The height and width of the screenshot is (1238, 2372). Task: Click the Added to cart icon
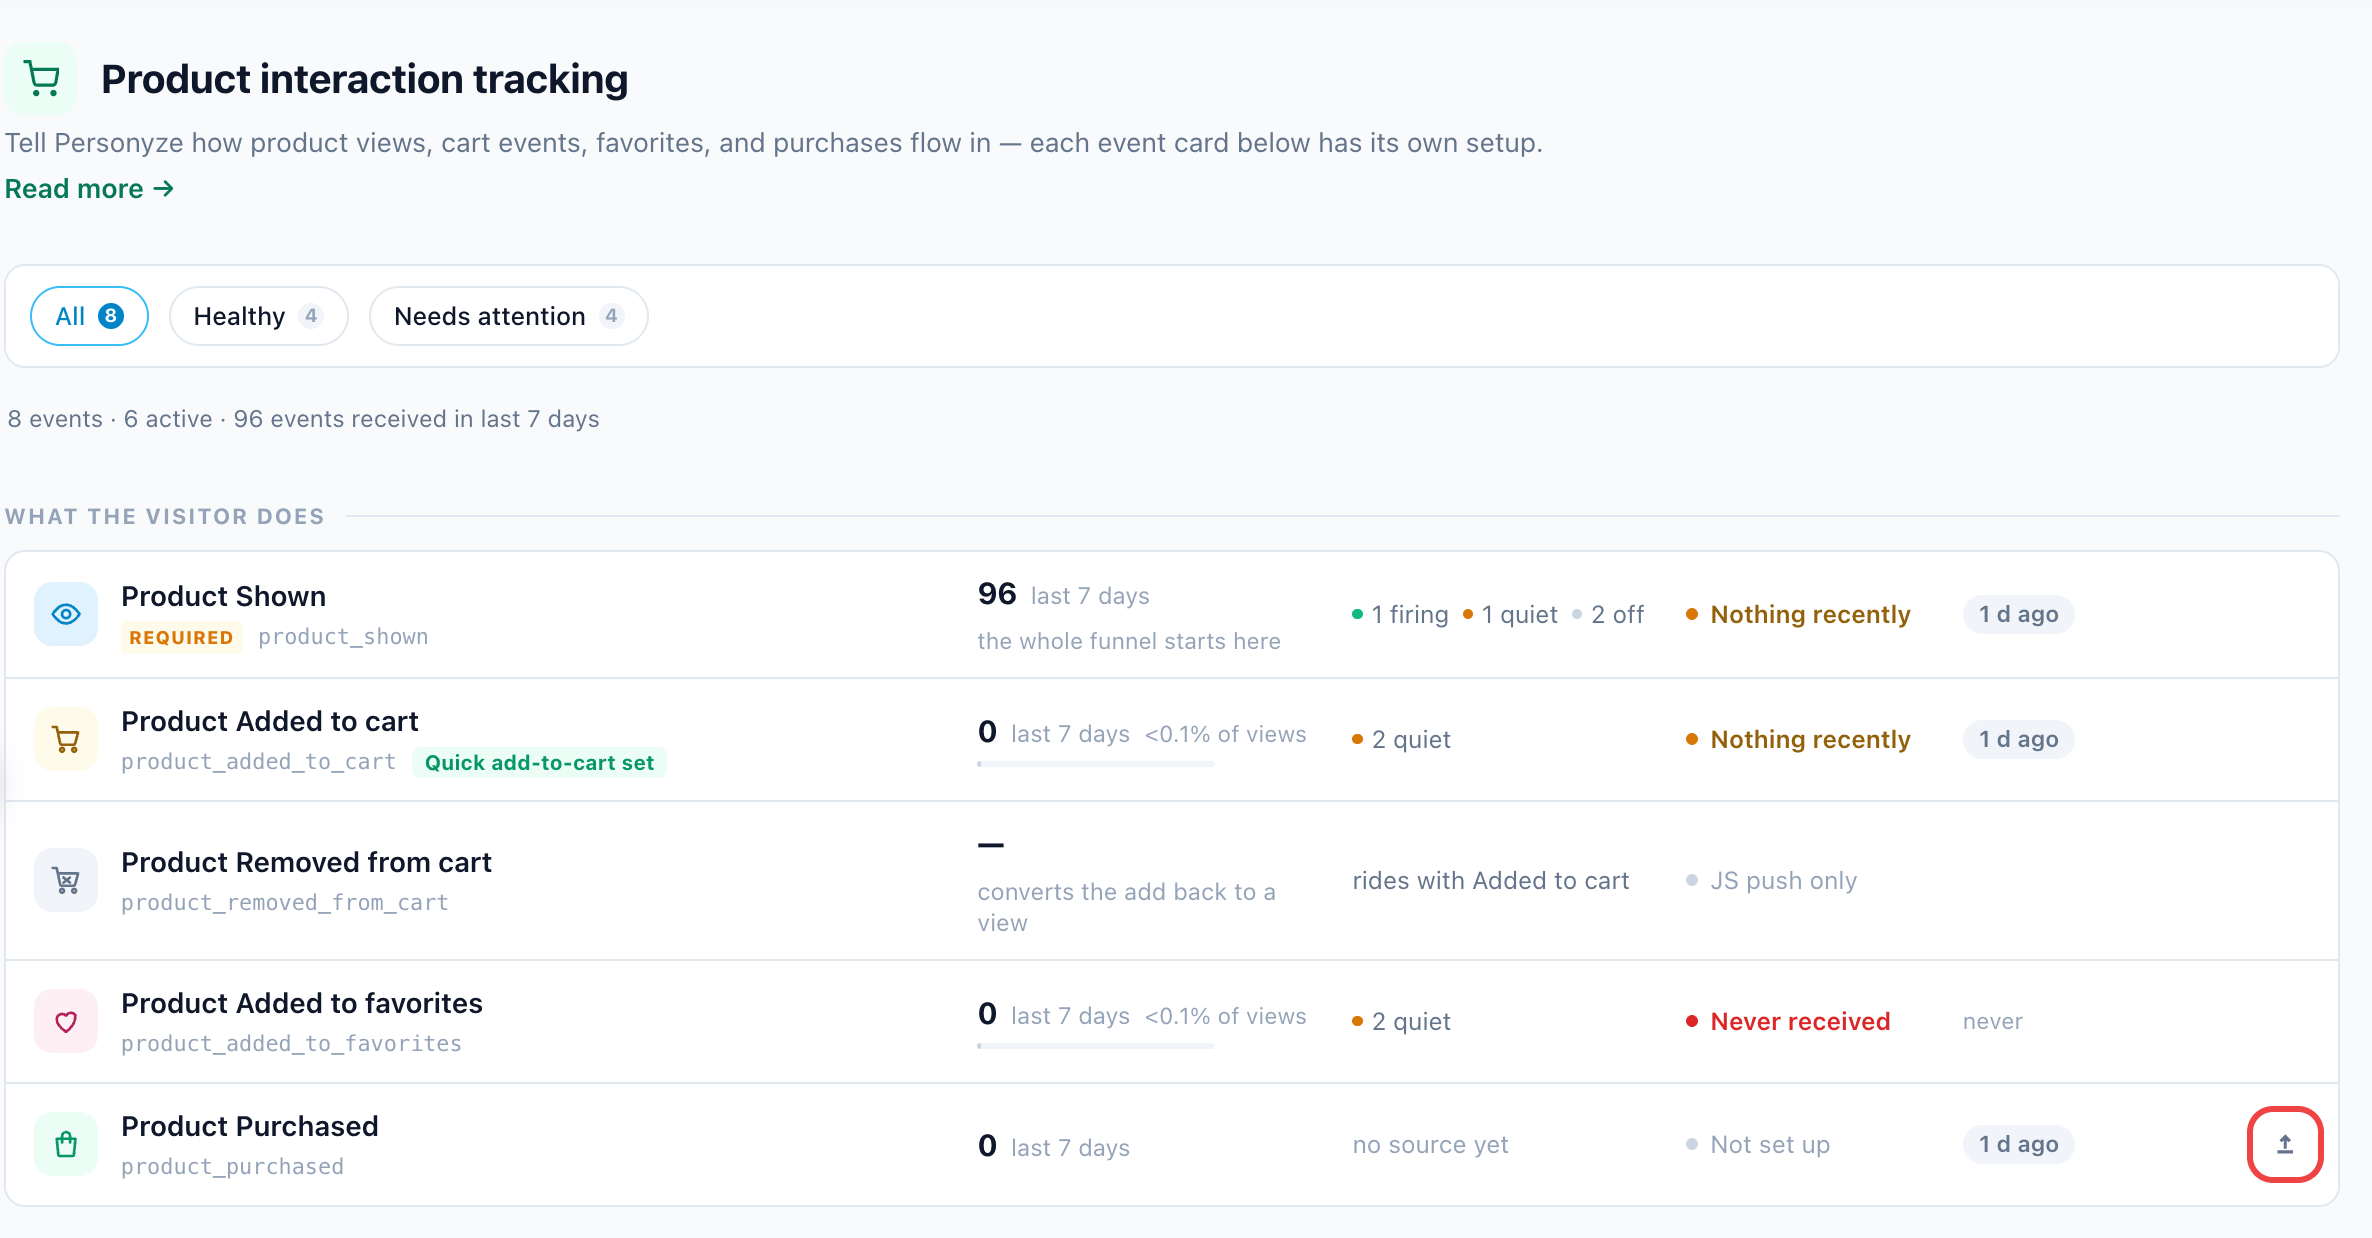(x=66, y=739)
